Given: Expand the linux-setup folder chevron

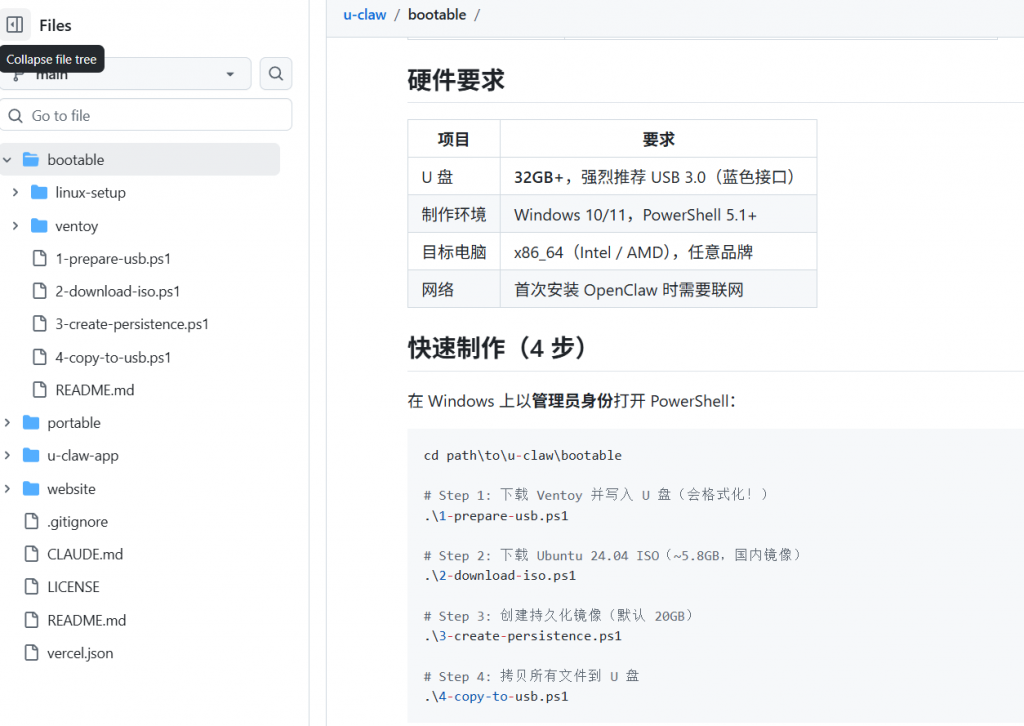Looking at the screenshot, I should [x=15, y=193].
